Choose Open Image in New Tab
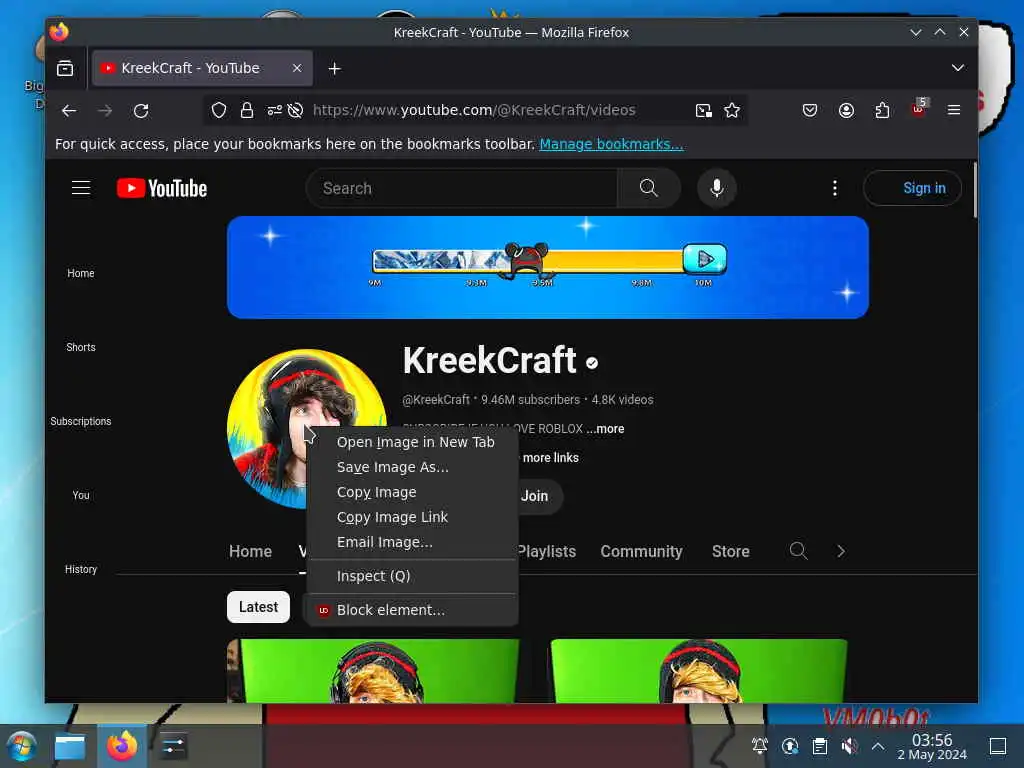 (x=413, y=442)
